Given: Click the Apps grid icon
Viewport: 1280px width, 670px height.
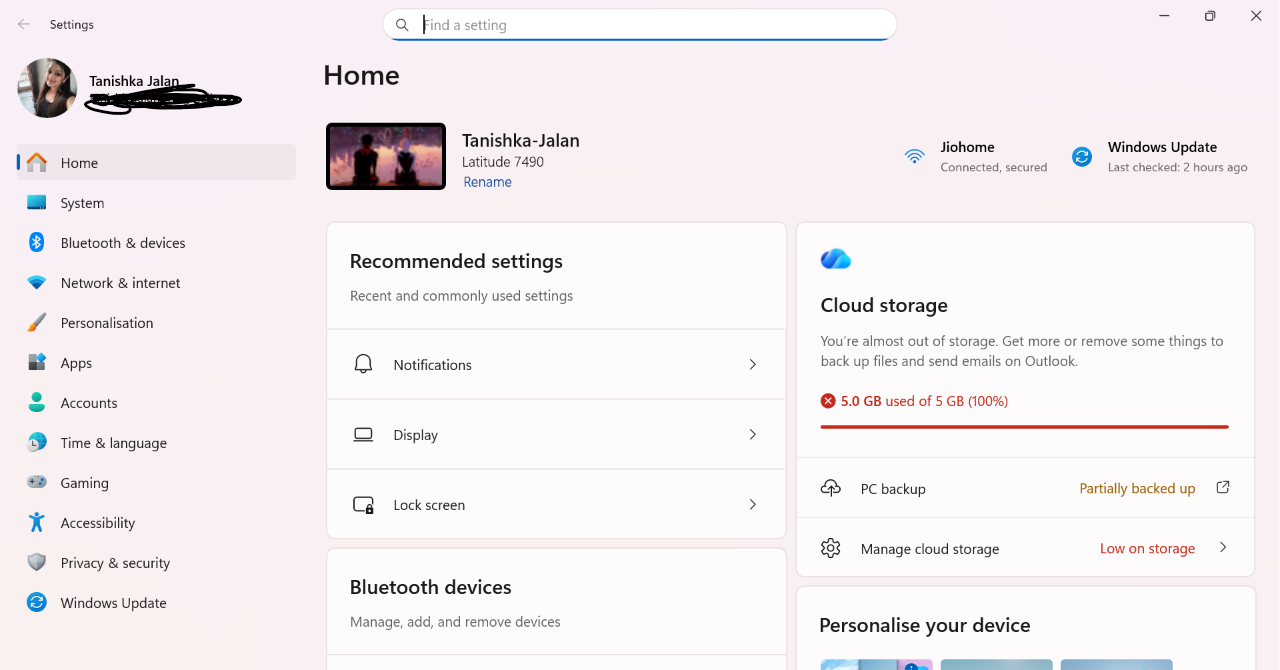Looking at the screenshot, I should 37,362.
